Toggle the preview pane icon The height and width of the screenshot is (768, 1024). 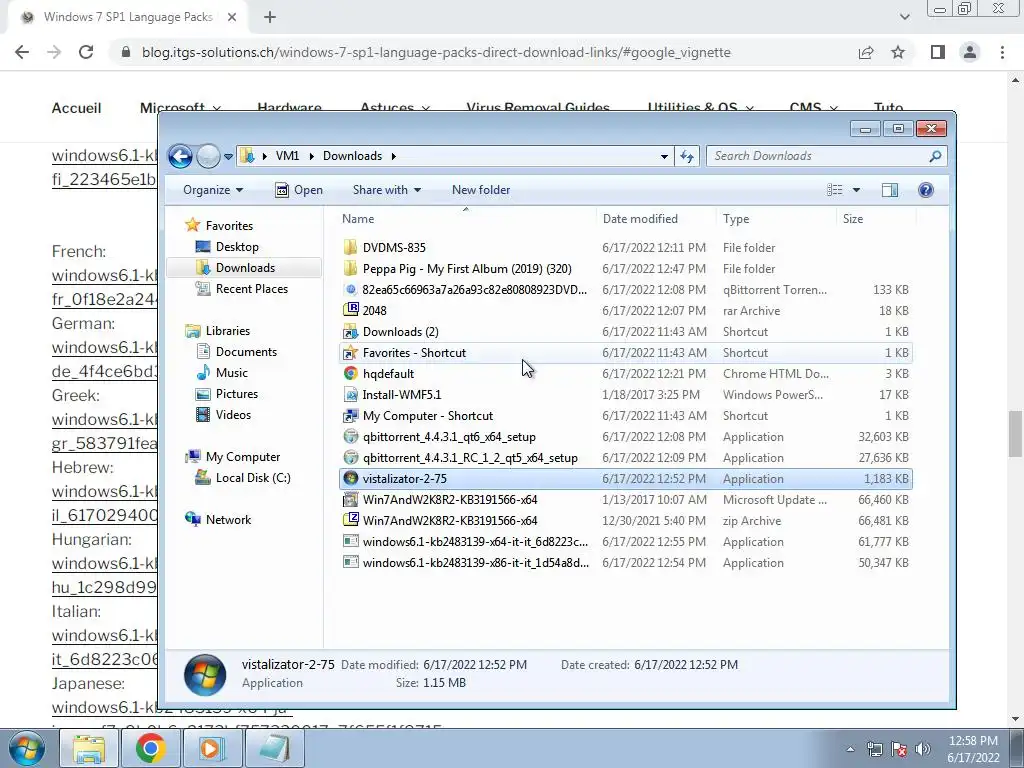(x=889, y=190)
